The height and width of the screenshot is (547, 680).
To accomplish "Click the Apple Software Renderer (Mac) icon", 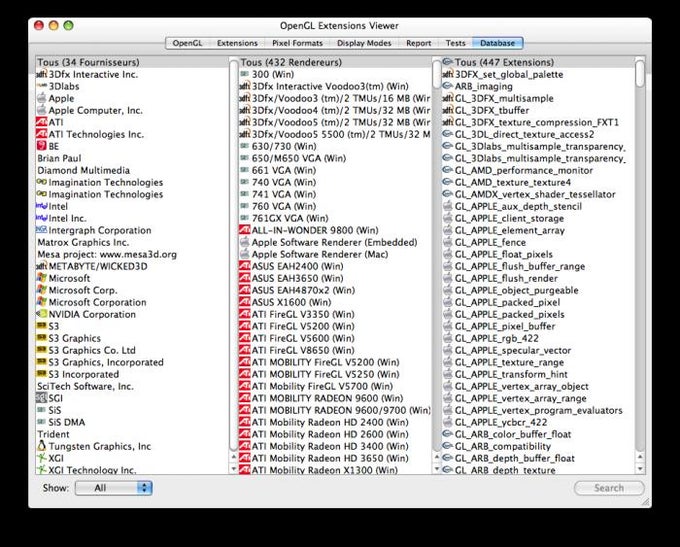I will pyautogui.click(x=245, y=254).
